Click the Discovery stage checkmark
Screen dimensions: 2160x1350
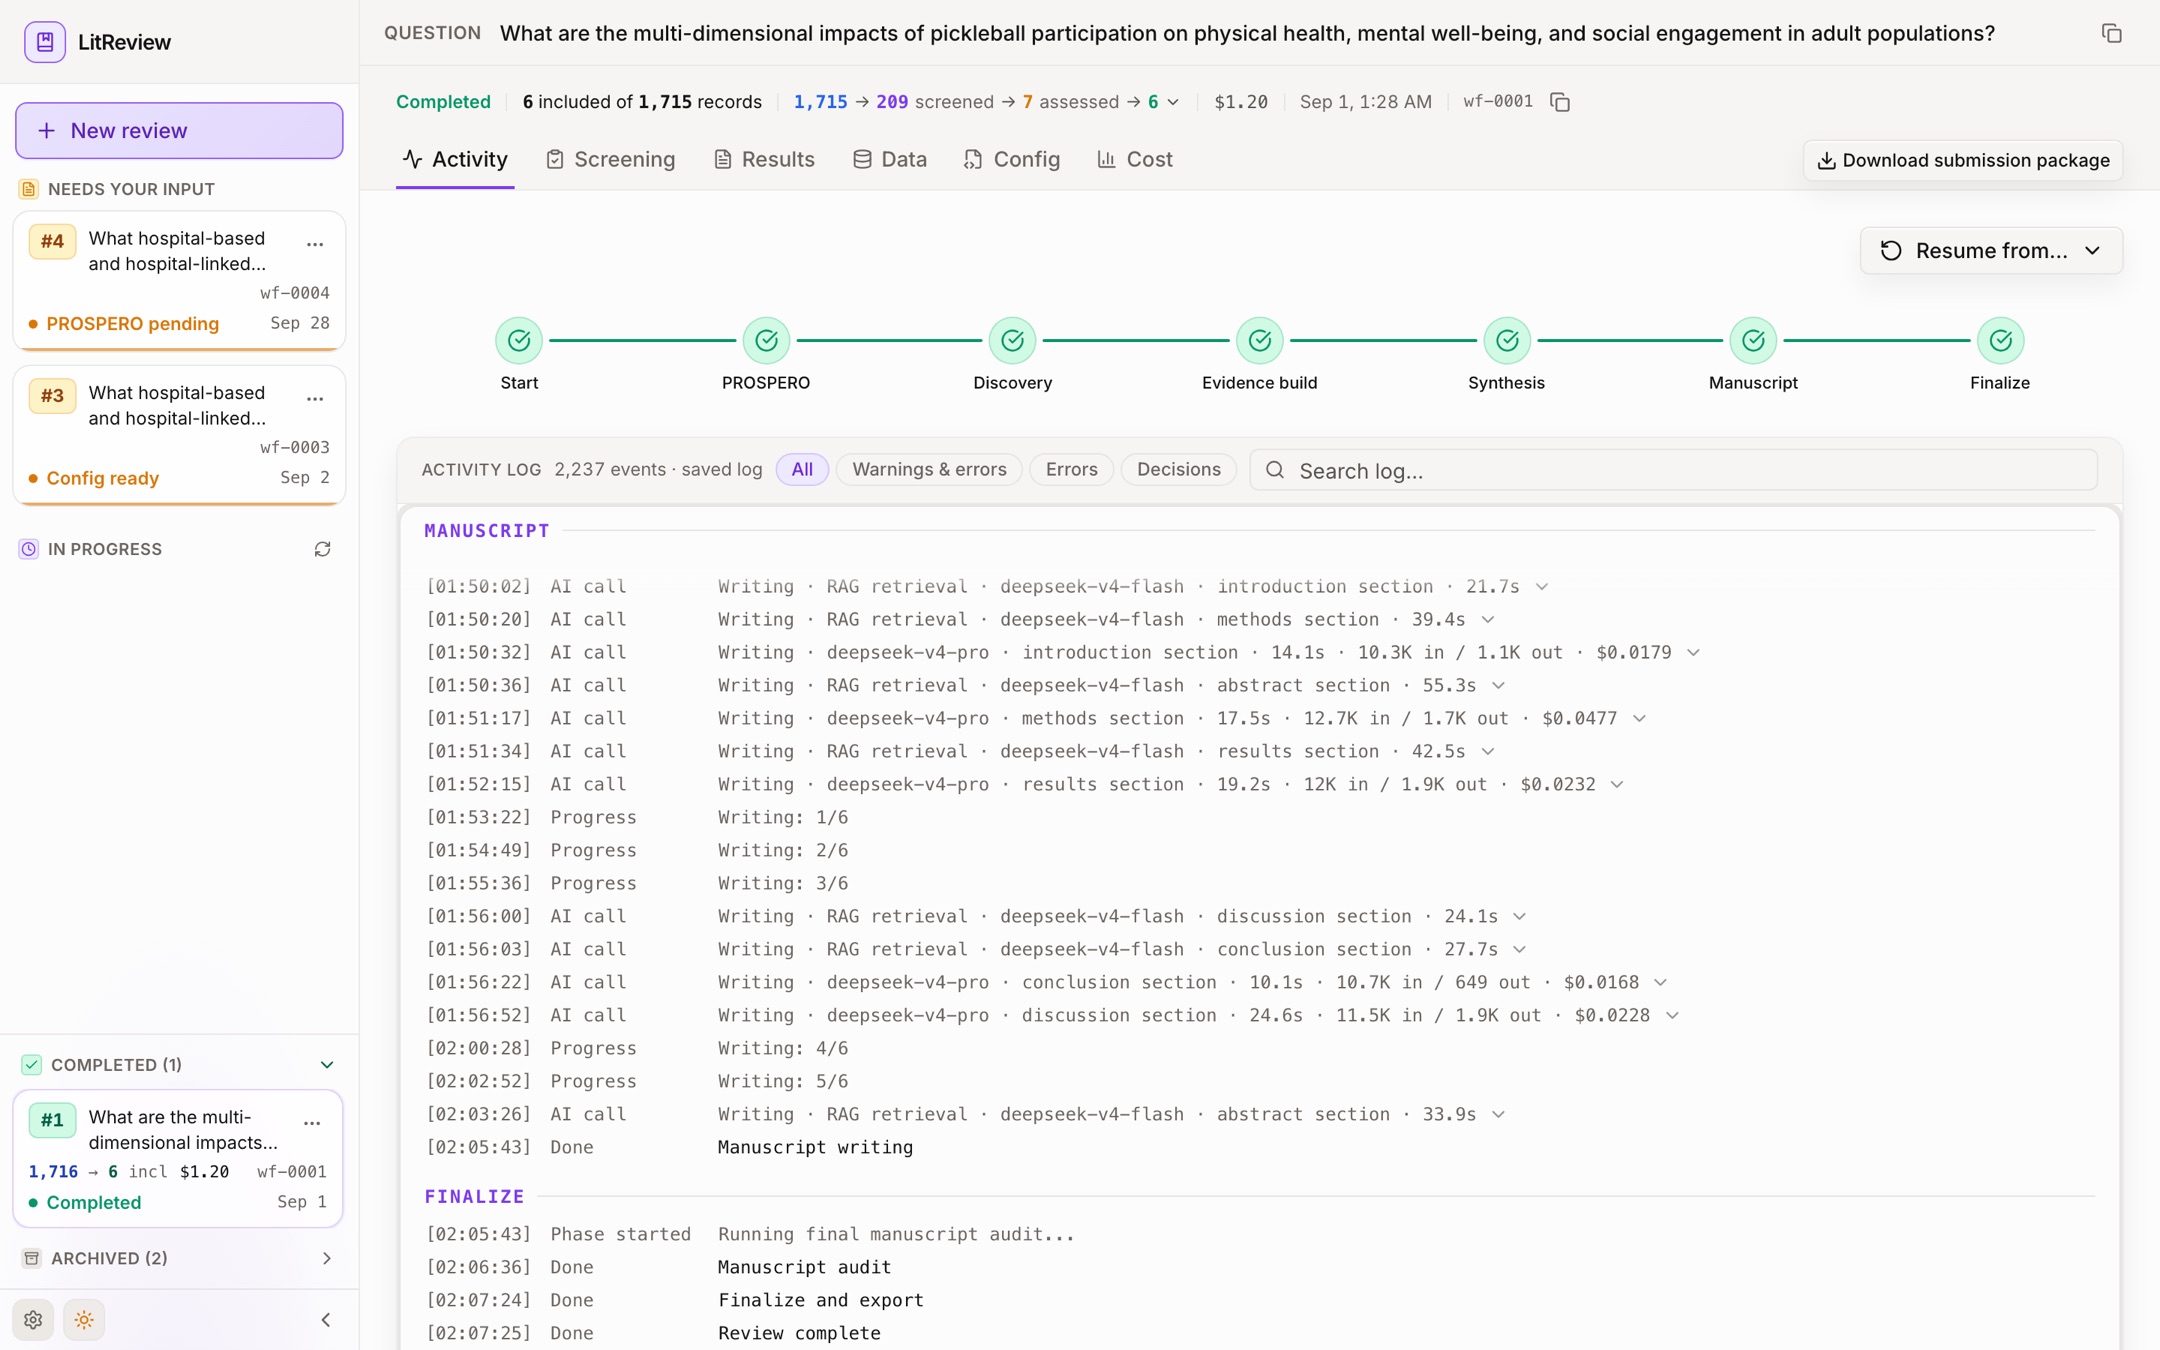[1012, 341]
